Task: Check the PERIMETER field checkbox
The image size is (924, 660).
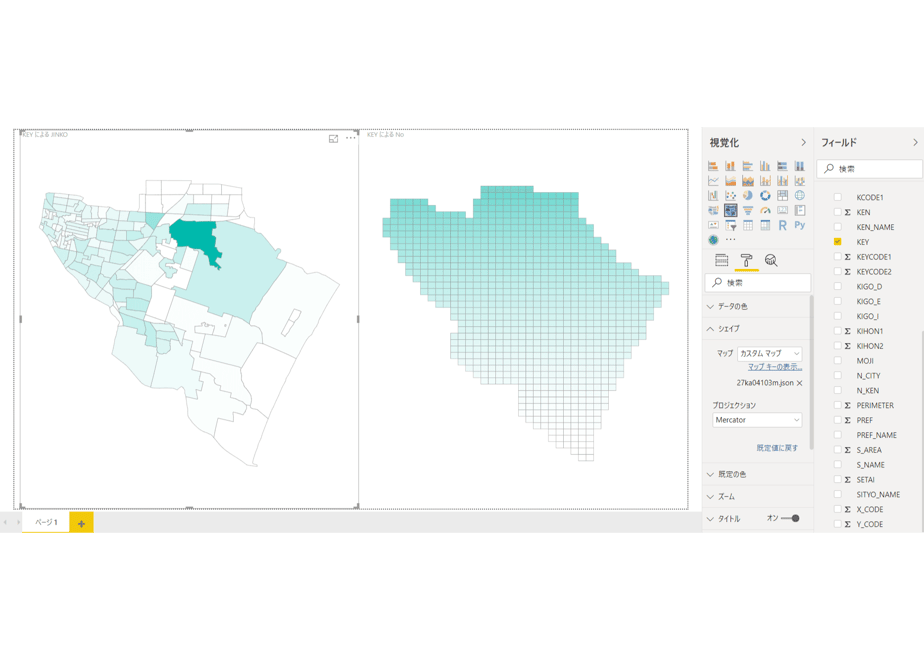Action: tap(837, 405)
